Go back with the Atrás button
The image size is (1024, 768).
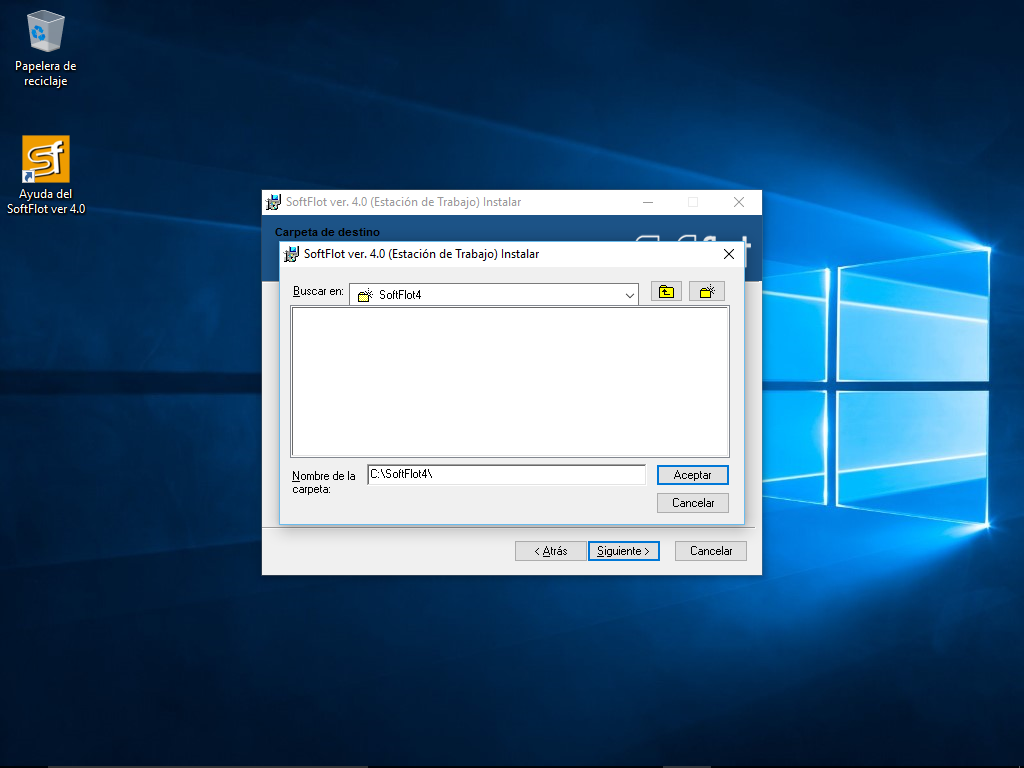click(x=550, y=551)
